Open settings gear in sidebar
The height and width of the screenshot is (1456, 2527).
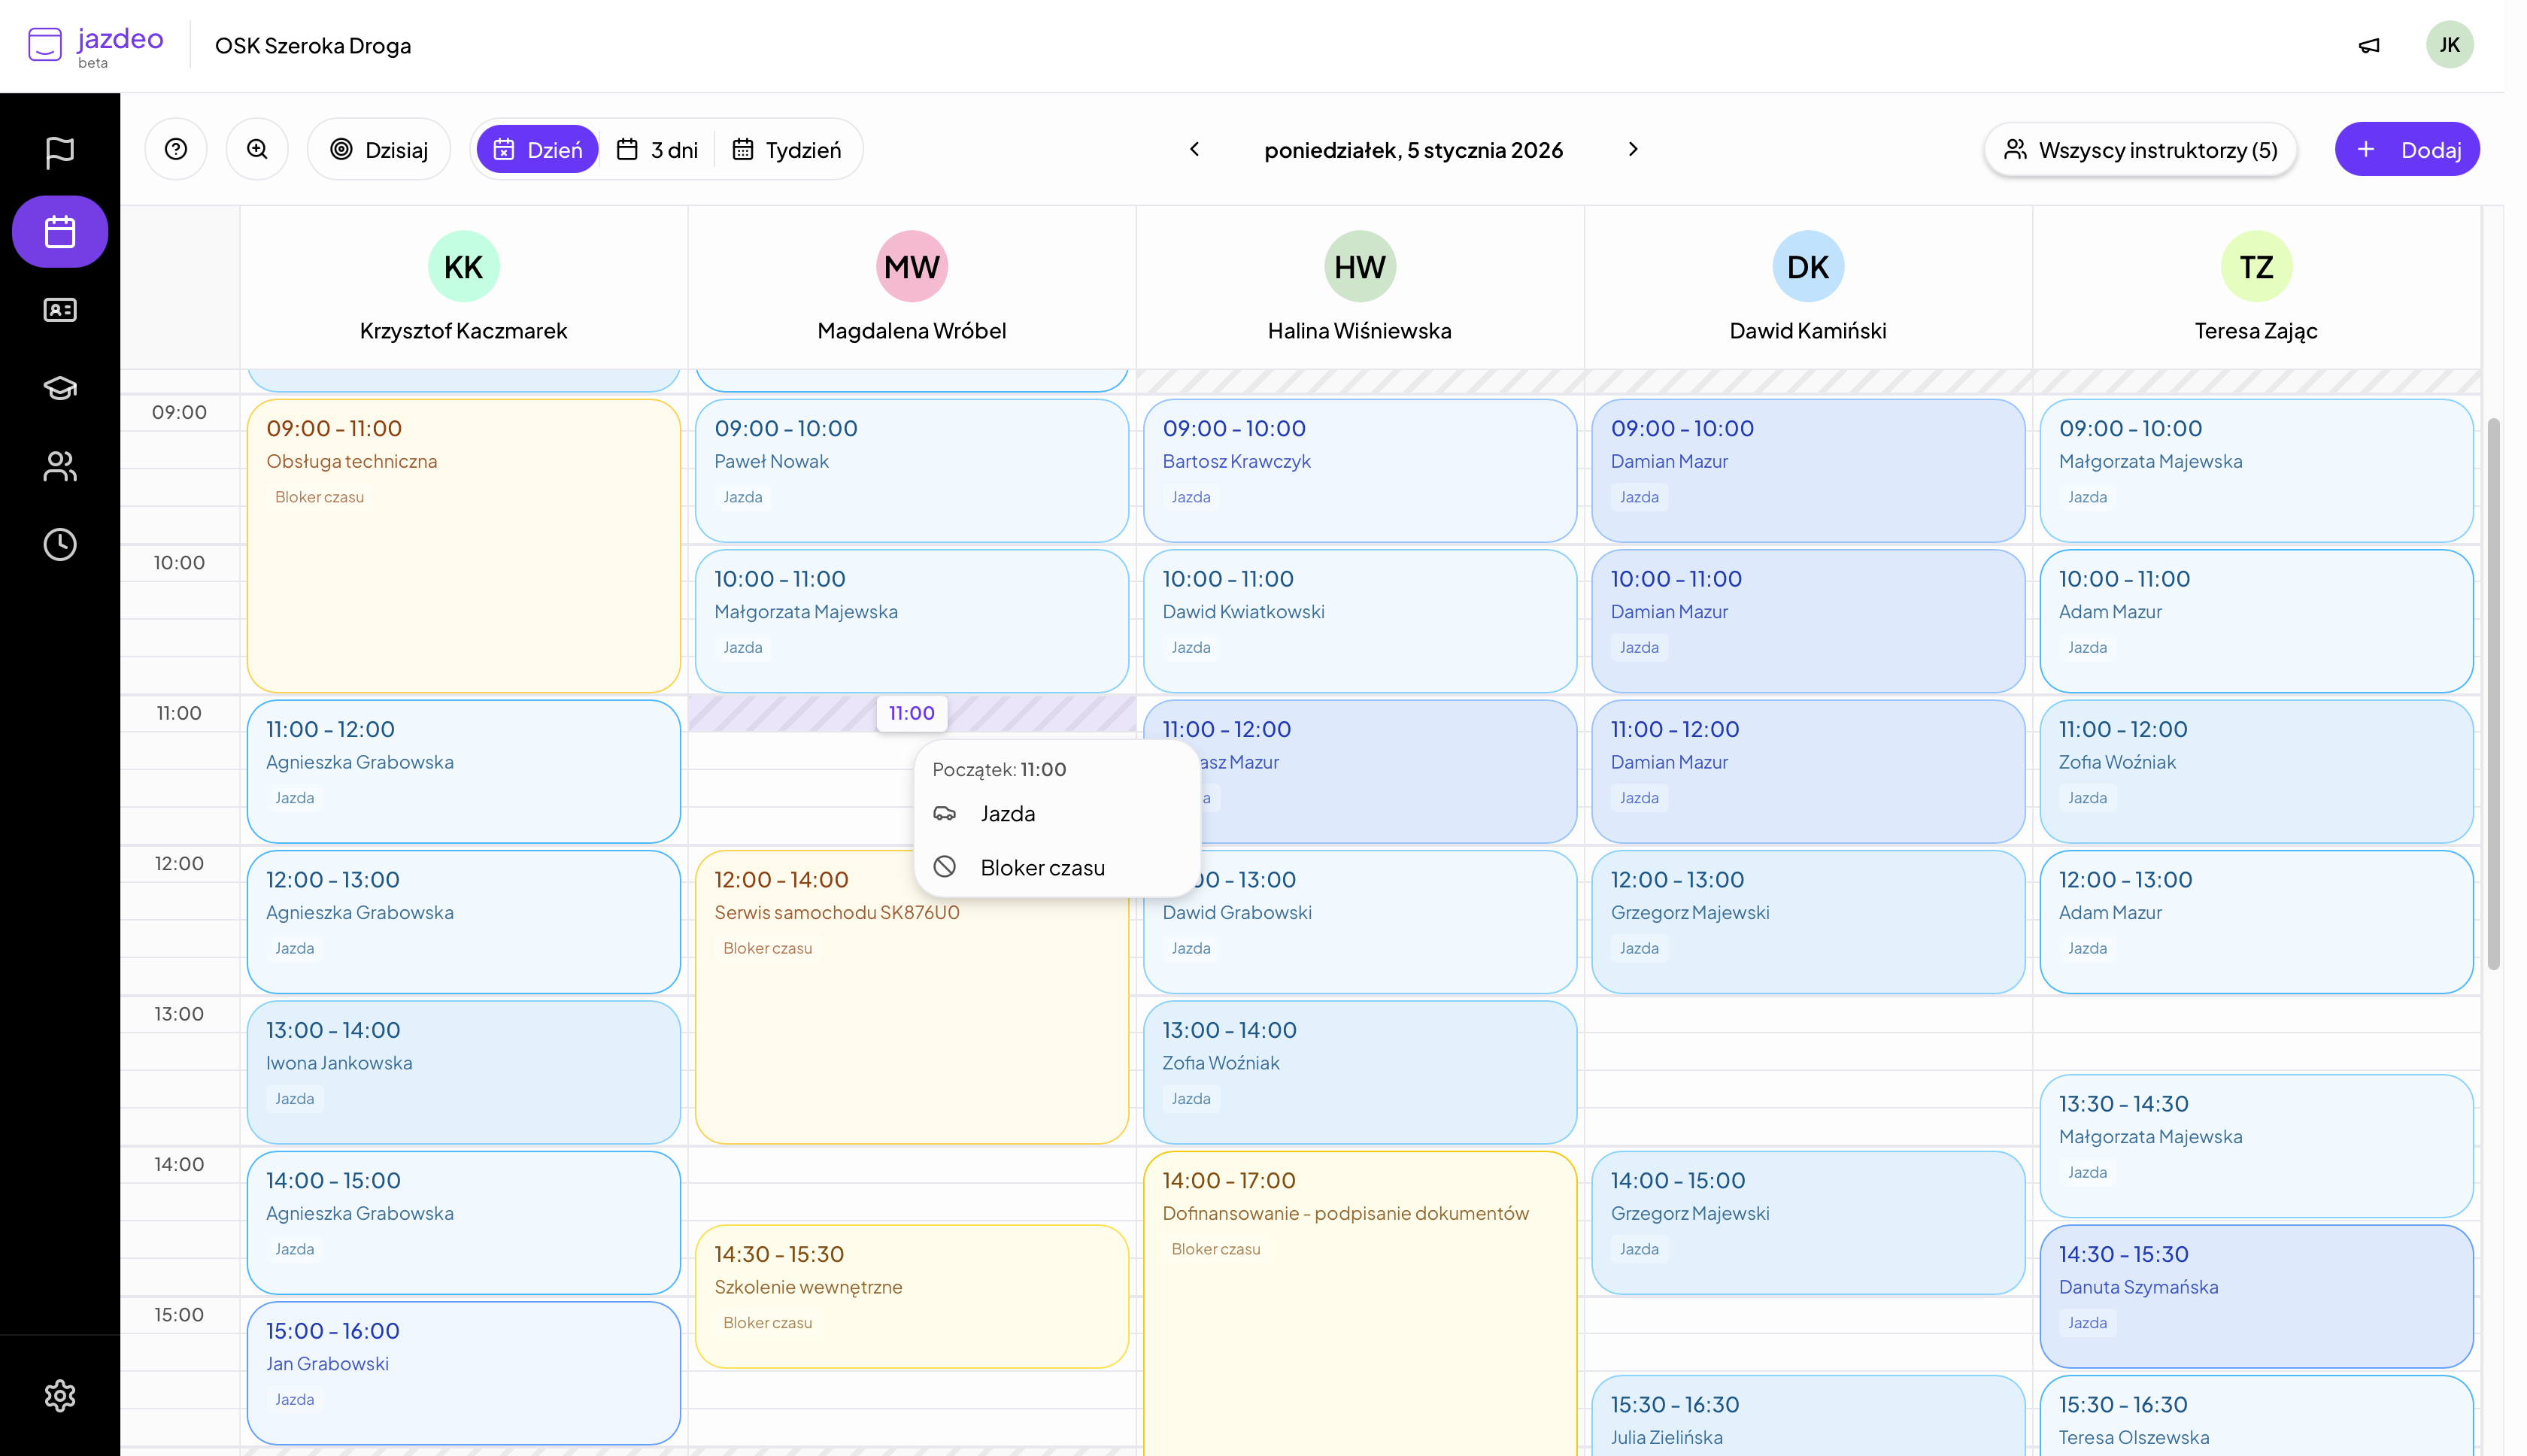60,1395
